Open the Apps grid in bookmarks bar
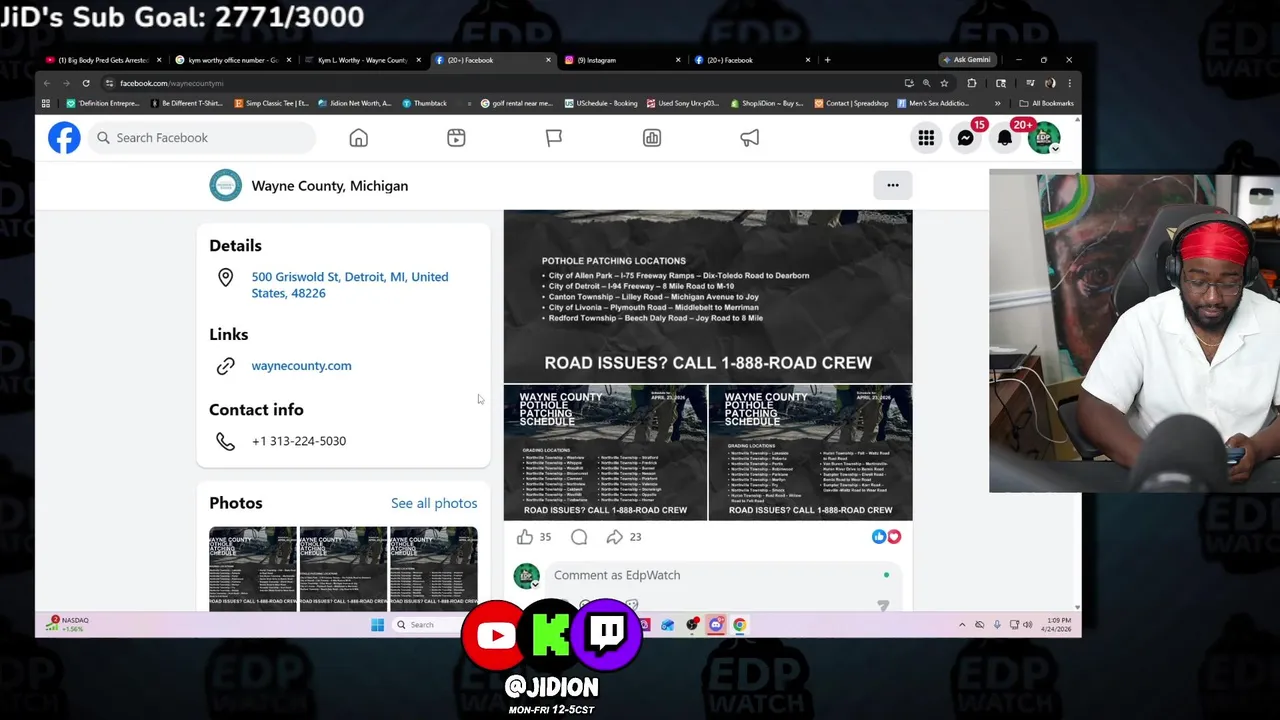Image resolution: width=1280 pixels, height=720 pixels. coord(46,103)
